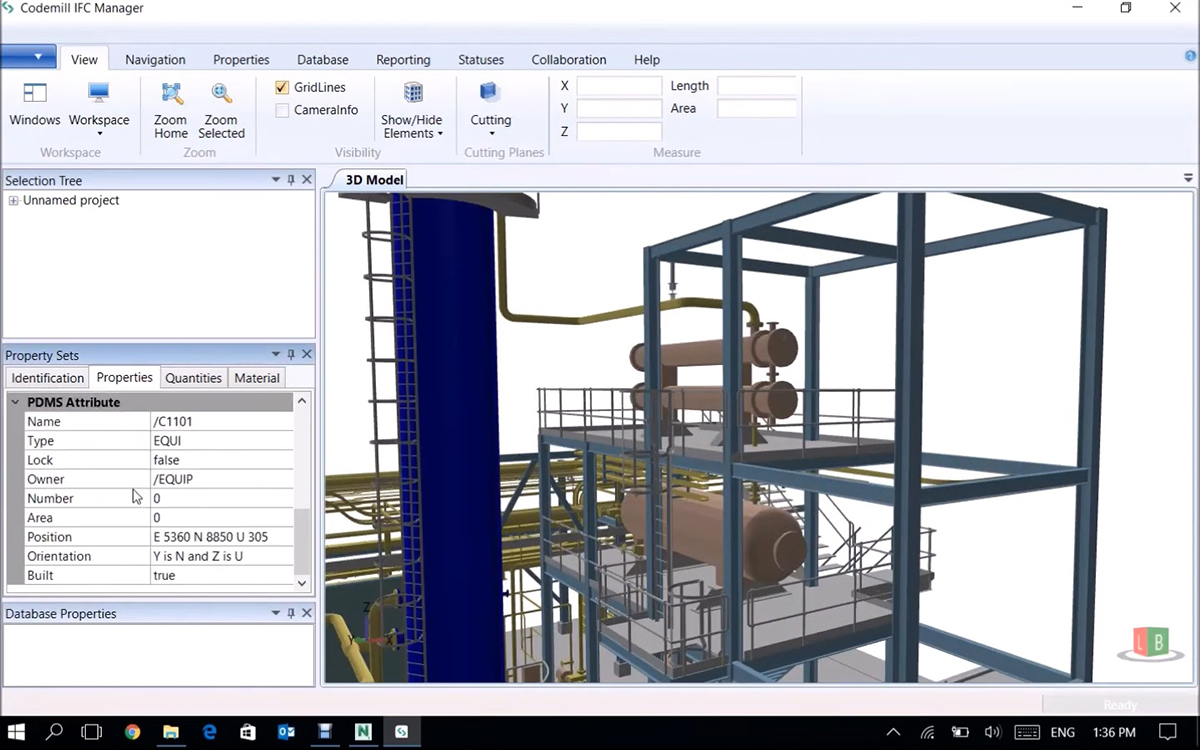
Task: Click property list scroll up arrow
Action: (303, 401)
